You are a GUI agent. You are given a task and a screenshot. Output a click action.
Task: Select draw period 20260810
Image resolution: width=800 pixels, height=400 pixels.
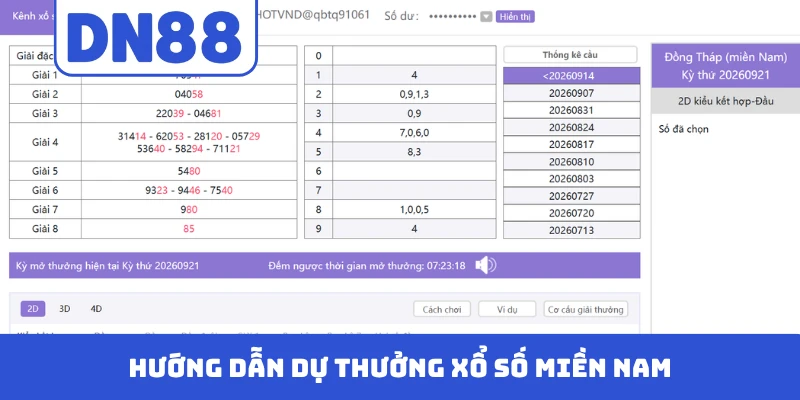click(x=571, y=162)
